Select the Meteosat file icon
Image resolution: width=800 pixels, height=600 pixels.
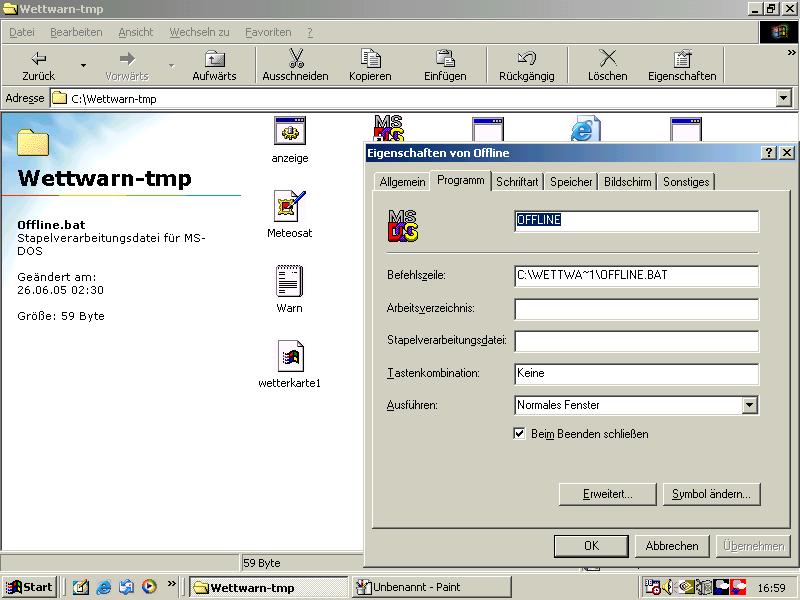click(x=289, y=207)
